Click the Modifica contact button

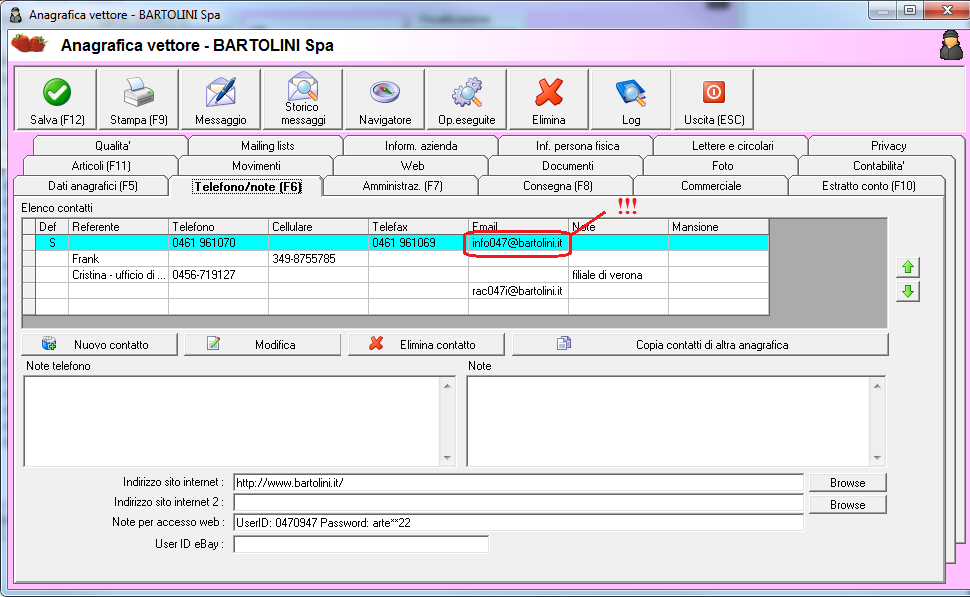pyautogui.click(x=262, y=345)
